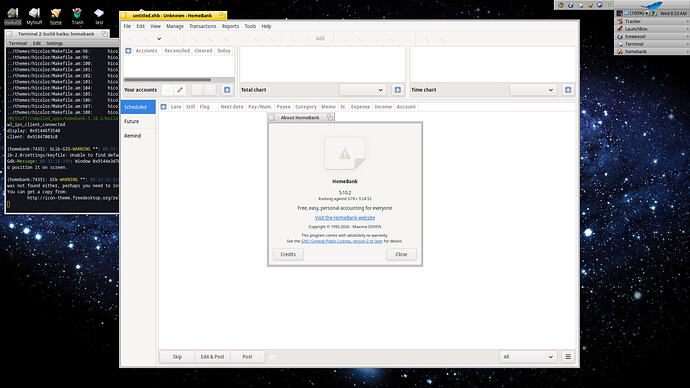Click the Skip button

click(x=177, y=356)
